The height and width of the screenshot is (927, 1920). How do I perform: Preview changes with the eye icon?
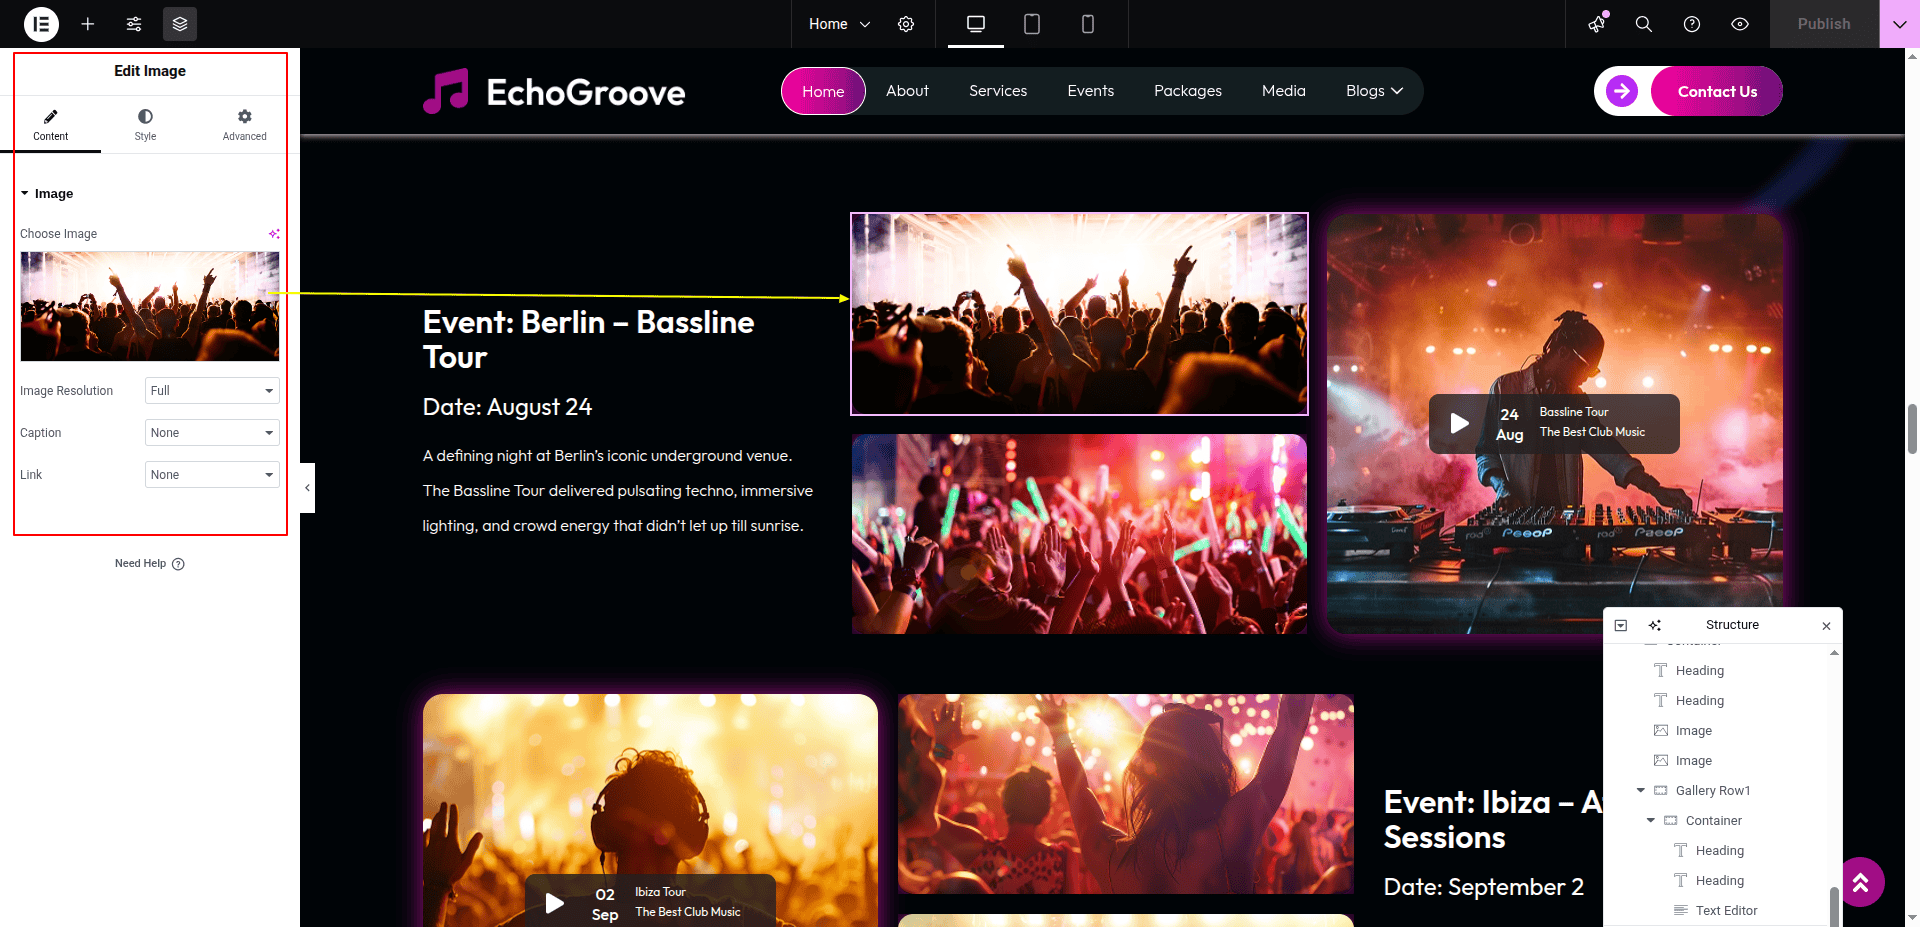click(1740, 24)
